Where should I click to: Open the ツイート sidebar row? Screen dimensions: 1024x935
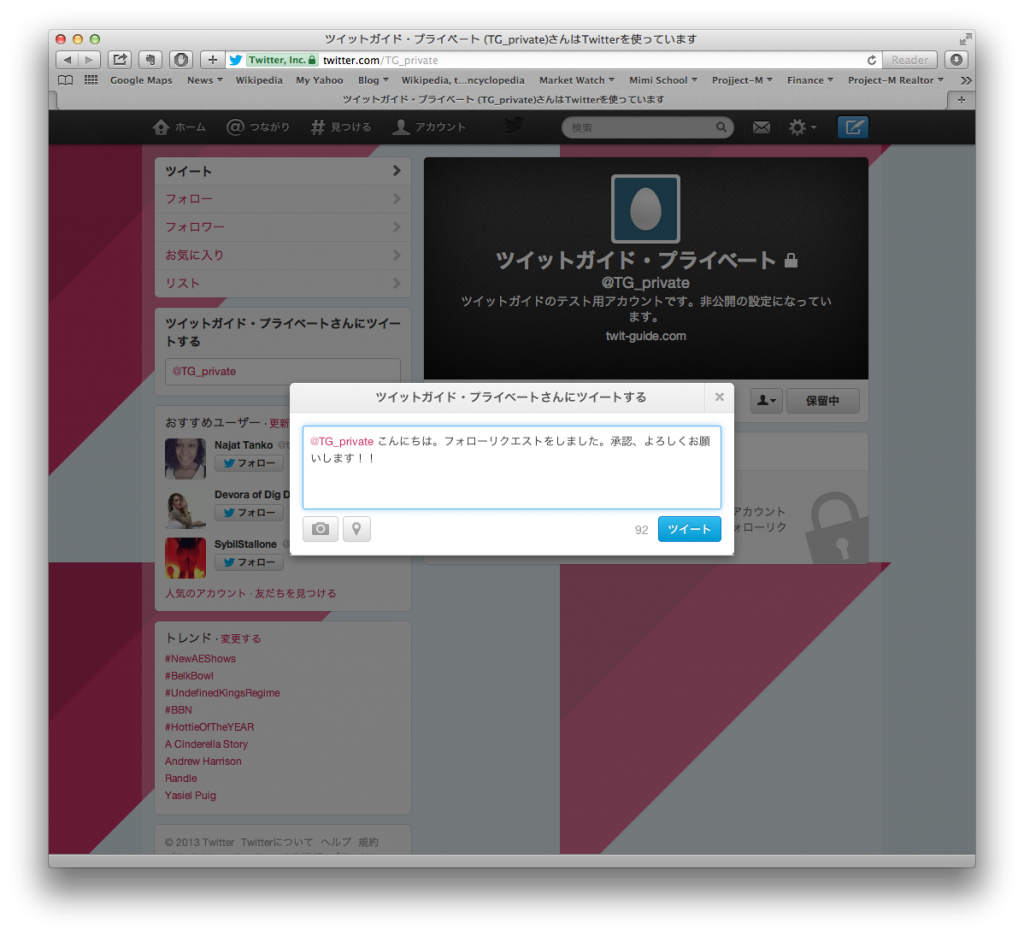pyautogui.click(x=283, y=171)
